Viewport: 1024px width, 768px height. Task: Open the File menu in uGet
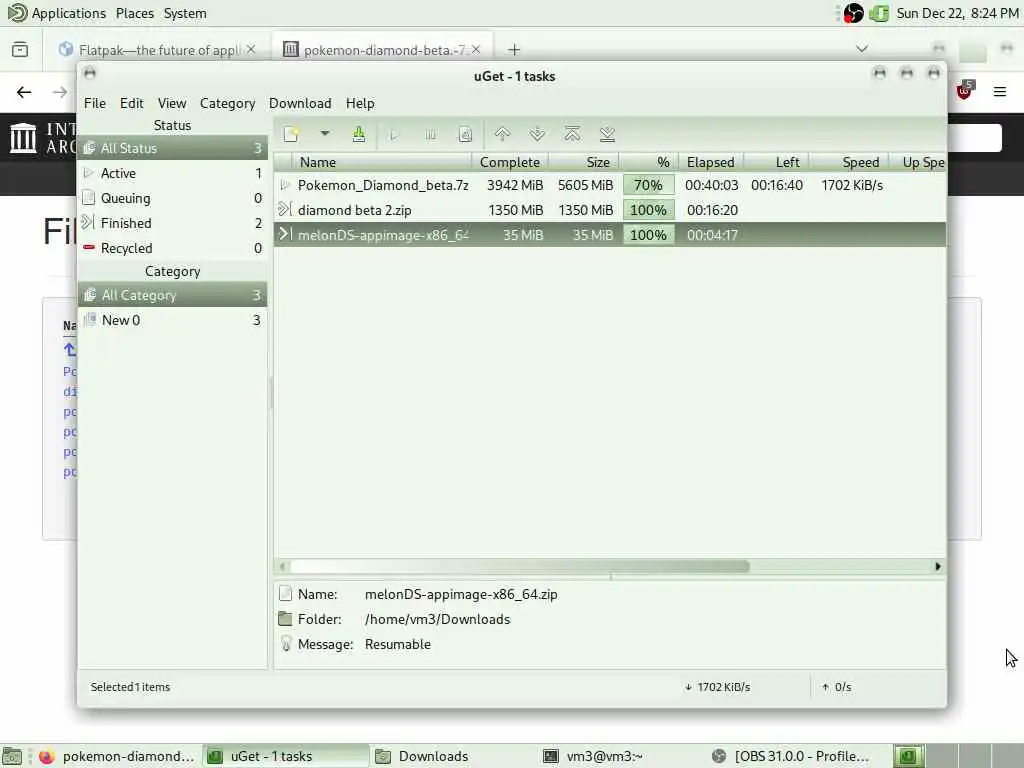point(95,103)
